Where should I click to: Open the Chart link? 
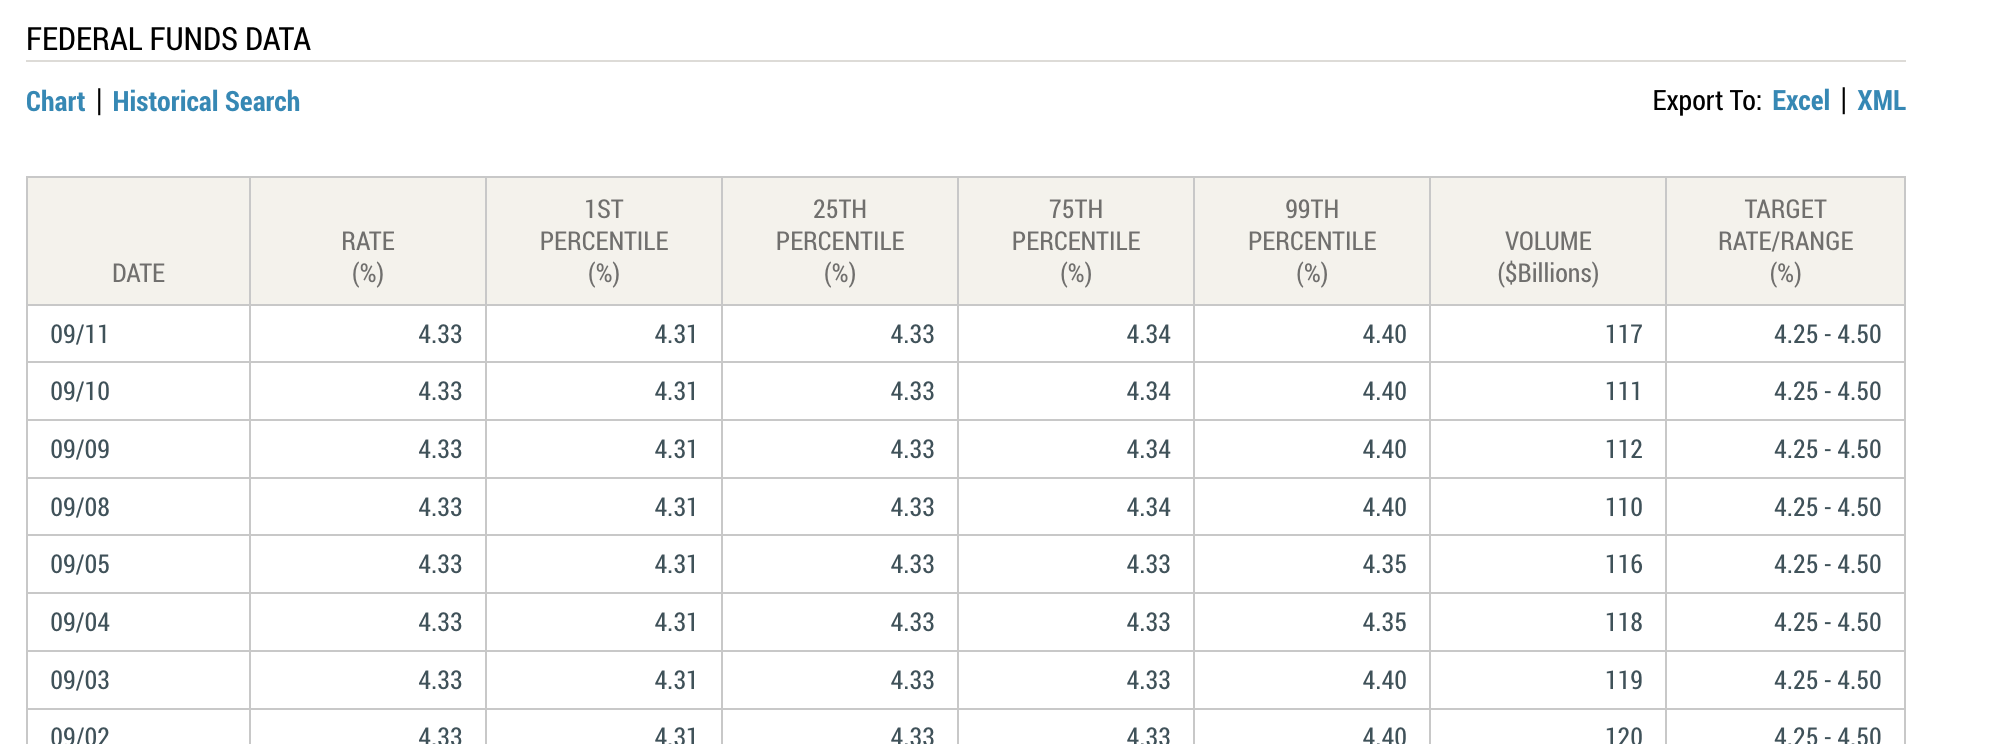(55, 101)
